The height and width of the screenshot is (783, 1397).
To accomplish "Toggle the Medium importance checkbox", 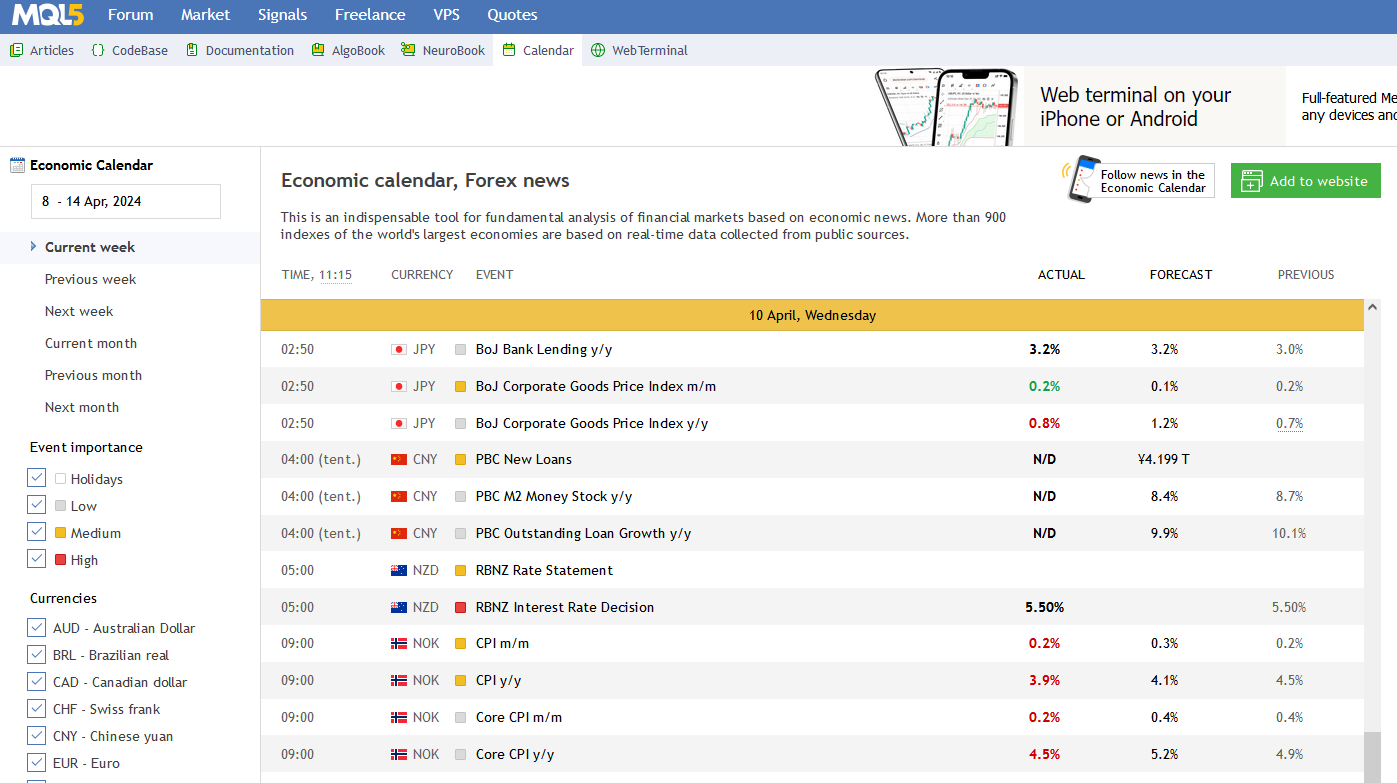I will coord(37,533).
